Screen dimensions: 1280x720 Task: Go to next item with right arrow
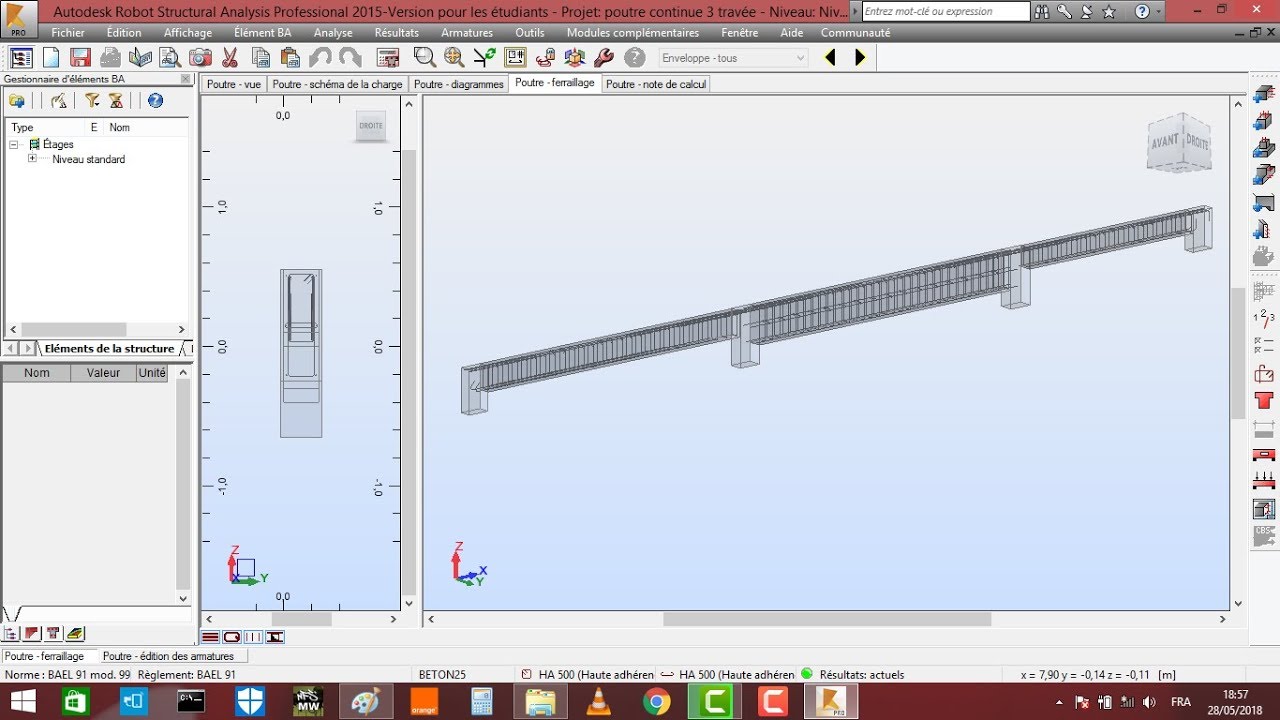point(860,58)
